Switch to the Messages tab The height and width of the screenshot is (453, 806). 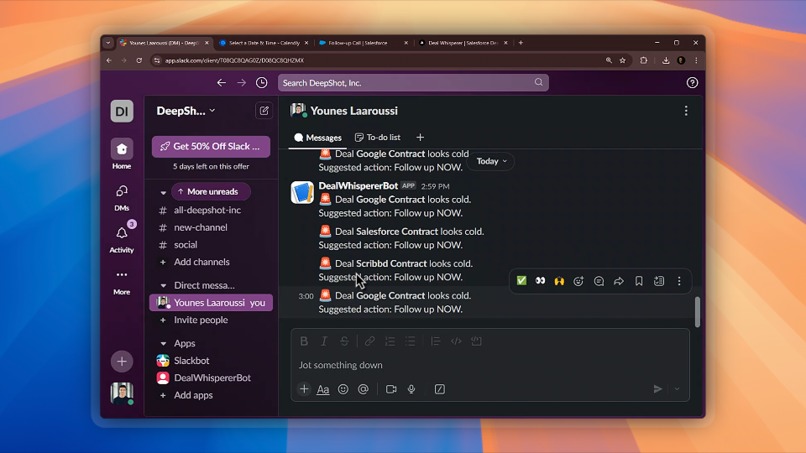[x=318, y=137]
